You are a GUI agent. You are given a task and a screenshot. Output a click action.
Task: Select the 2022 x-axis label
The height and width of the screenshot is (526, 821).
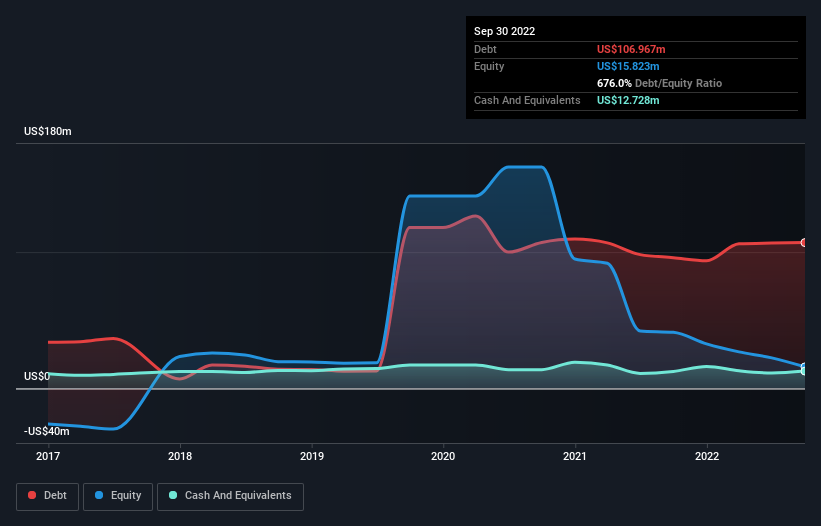707,456
